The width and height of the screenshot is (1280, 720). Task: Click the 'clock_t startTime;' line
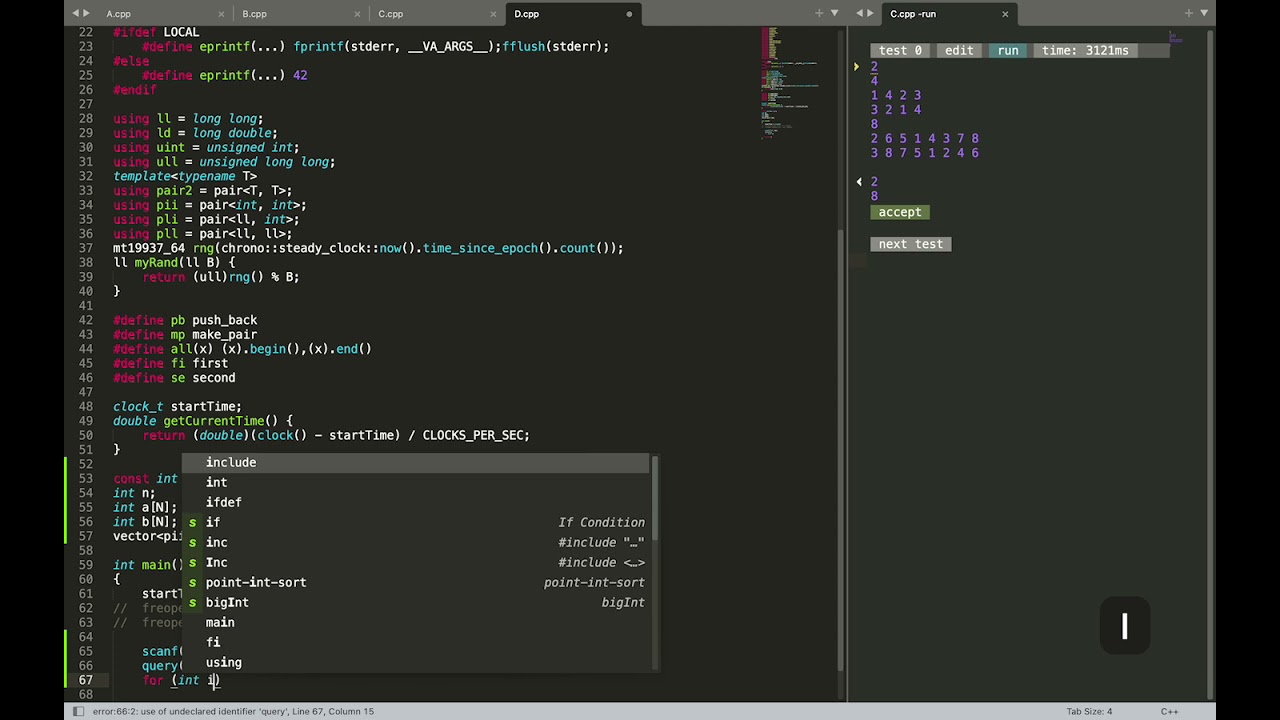point(177,406)
